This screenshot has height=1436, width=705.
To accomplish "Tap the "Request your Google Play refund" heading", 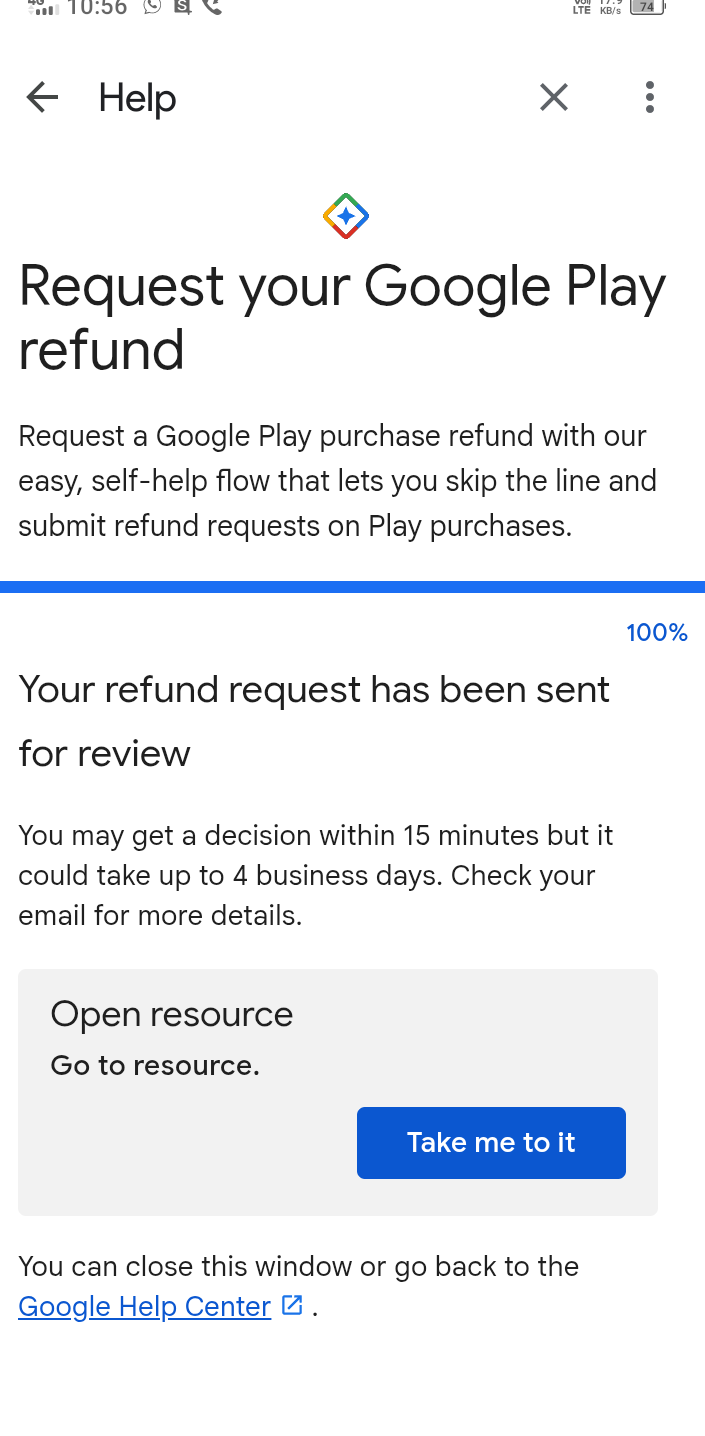I will 342,318.
